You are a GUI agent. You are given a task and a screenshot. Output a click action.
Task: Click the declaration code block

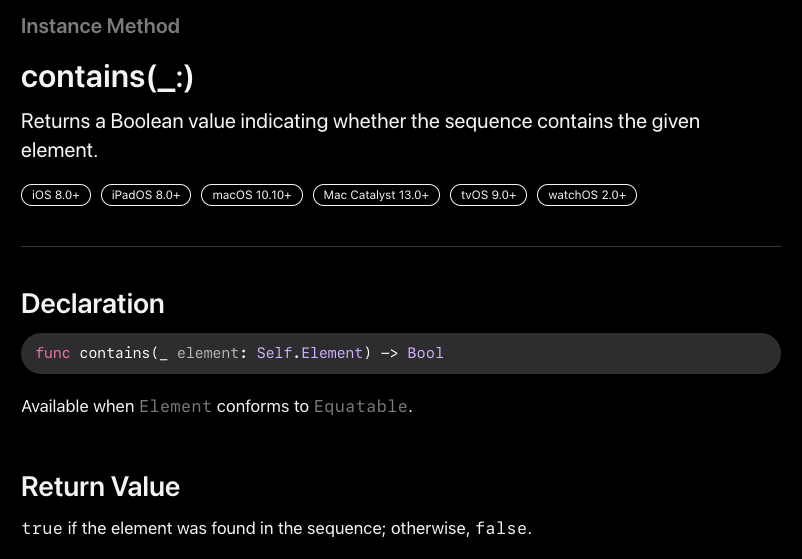coord(600,353)
